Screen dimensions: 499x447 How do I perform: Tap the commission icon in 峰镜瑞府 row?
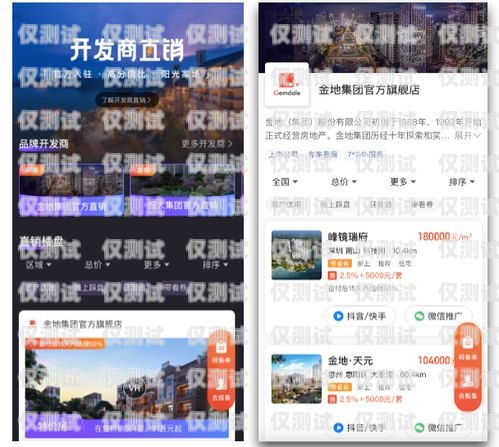click(x=332, y=276)
